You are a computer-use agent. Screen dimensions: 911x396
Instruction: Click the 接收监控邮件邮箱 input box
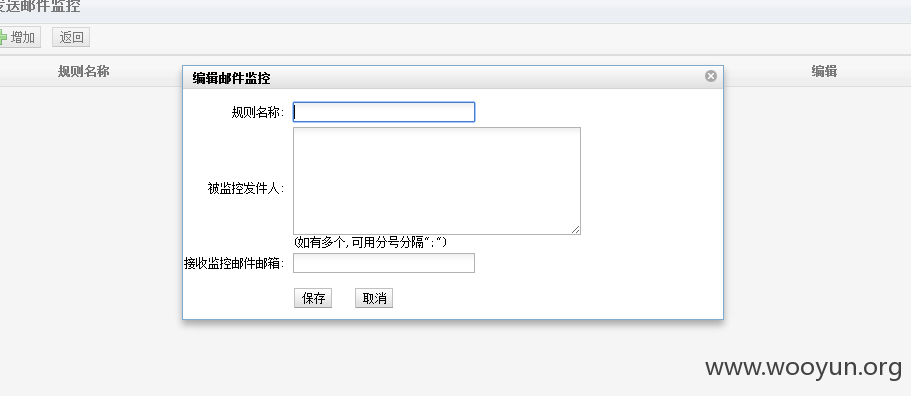click(384, 263)
